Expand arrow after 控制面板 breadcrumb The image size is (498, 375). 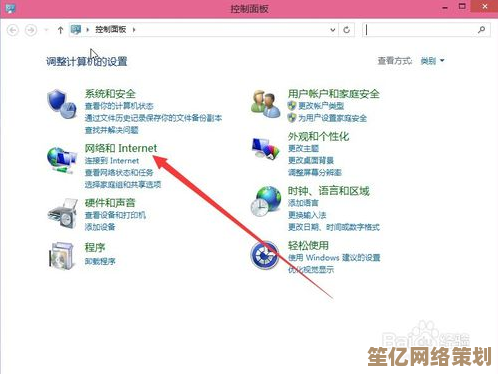[134, 30]
